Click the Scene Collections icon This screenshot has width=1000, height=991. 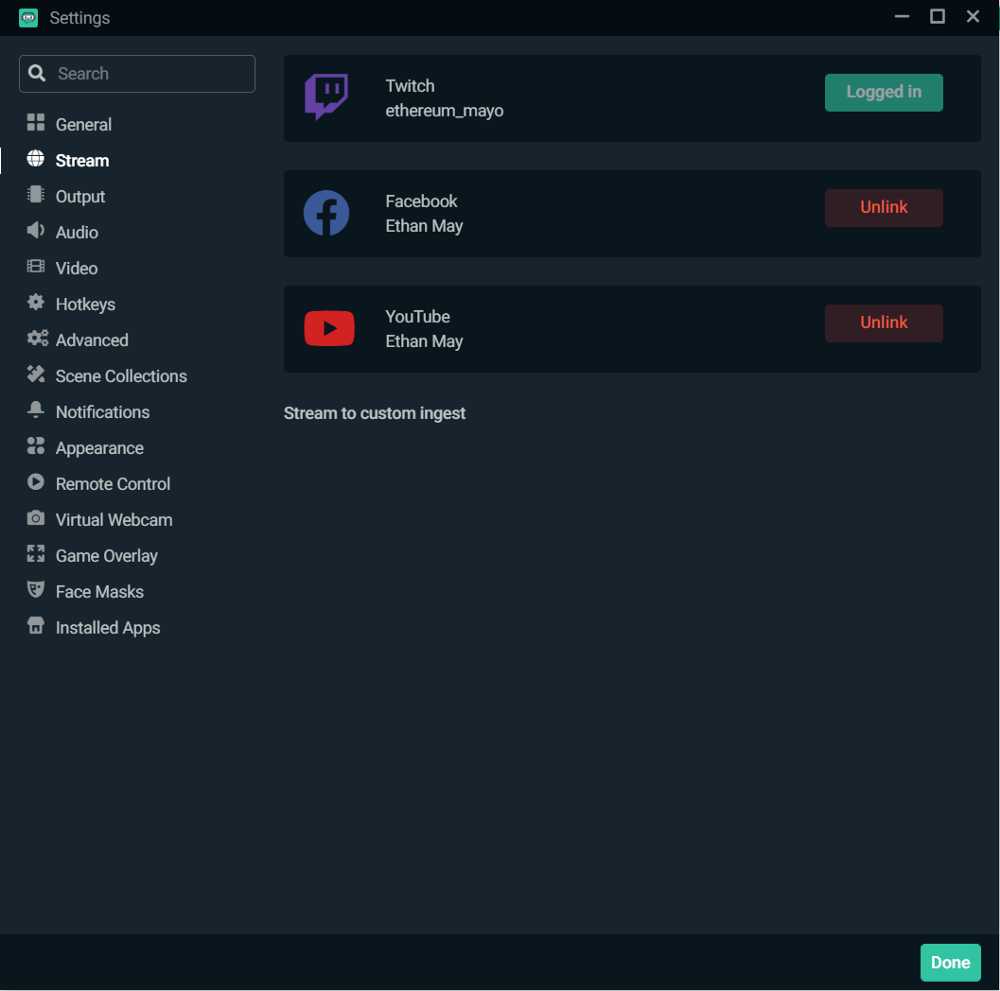[x=36, y=374]
